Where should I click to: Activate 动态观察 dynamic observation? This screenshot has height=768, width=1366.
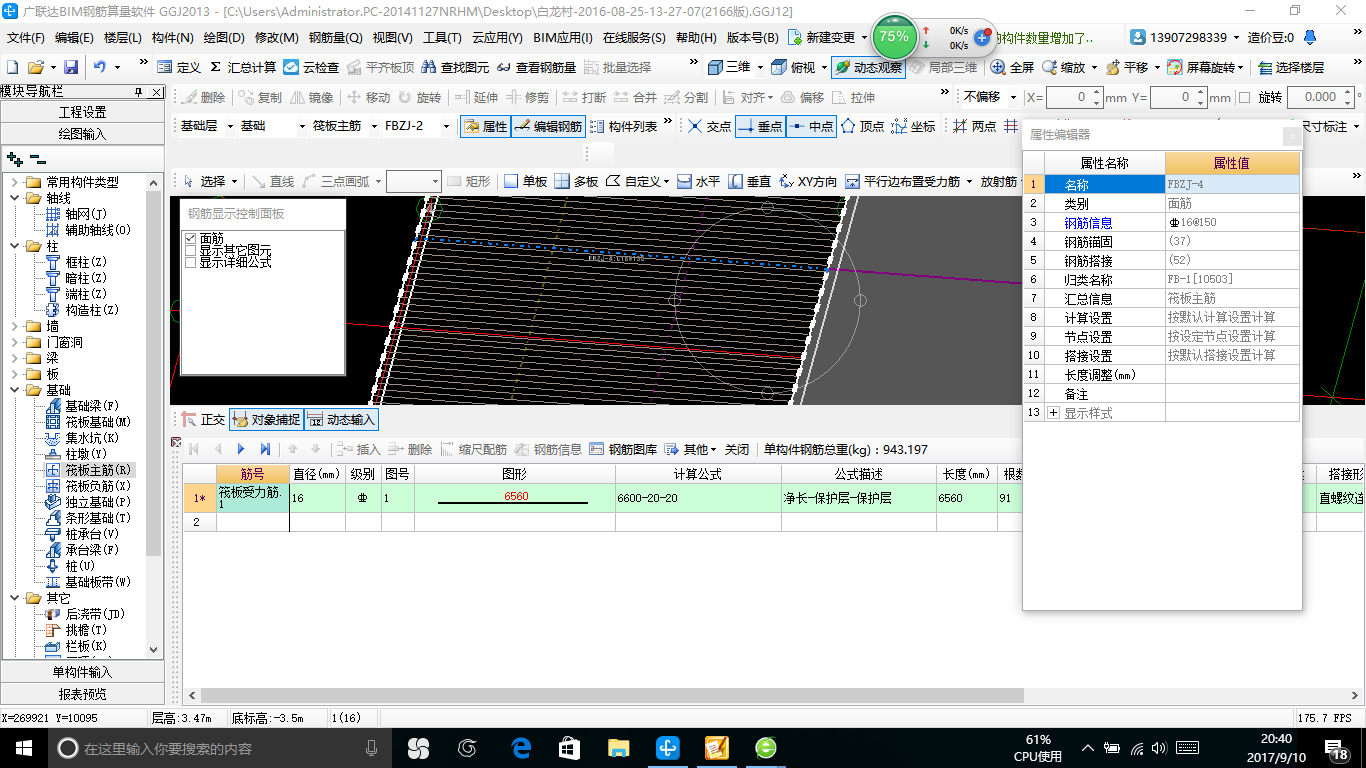(868, 67)
